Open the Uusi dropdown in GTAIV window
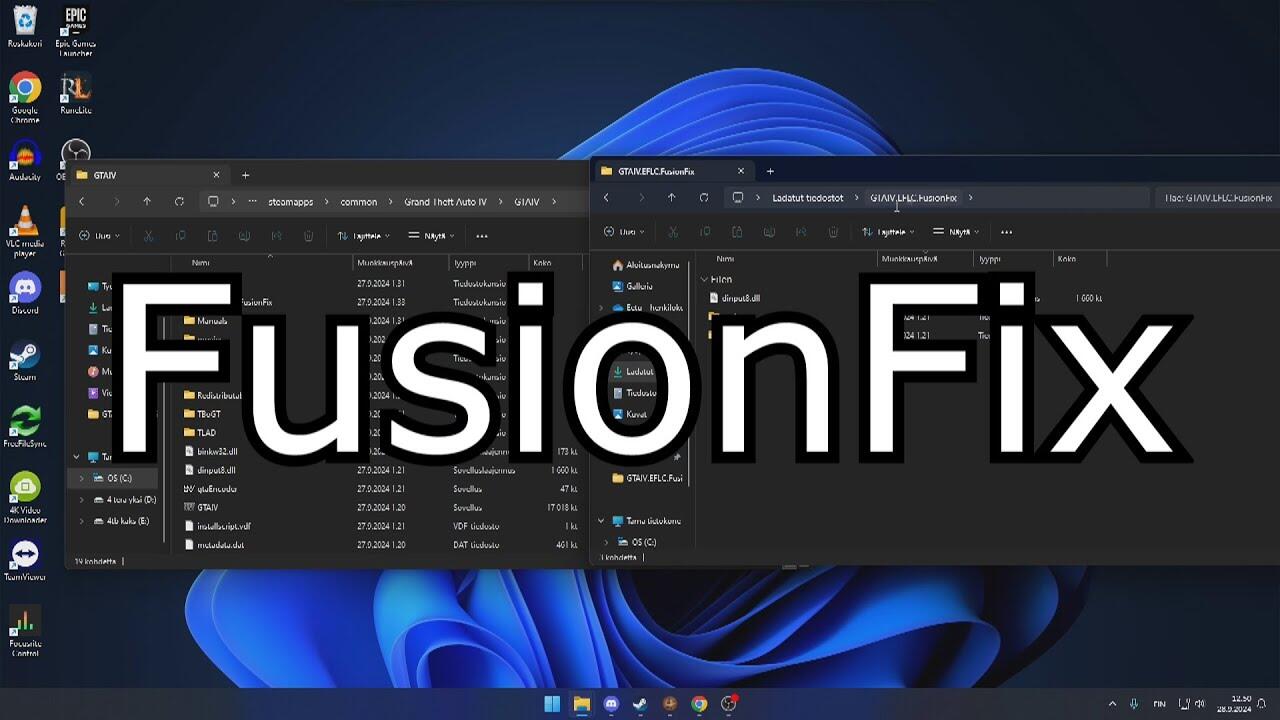 (x=97, y=236)
